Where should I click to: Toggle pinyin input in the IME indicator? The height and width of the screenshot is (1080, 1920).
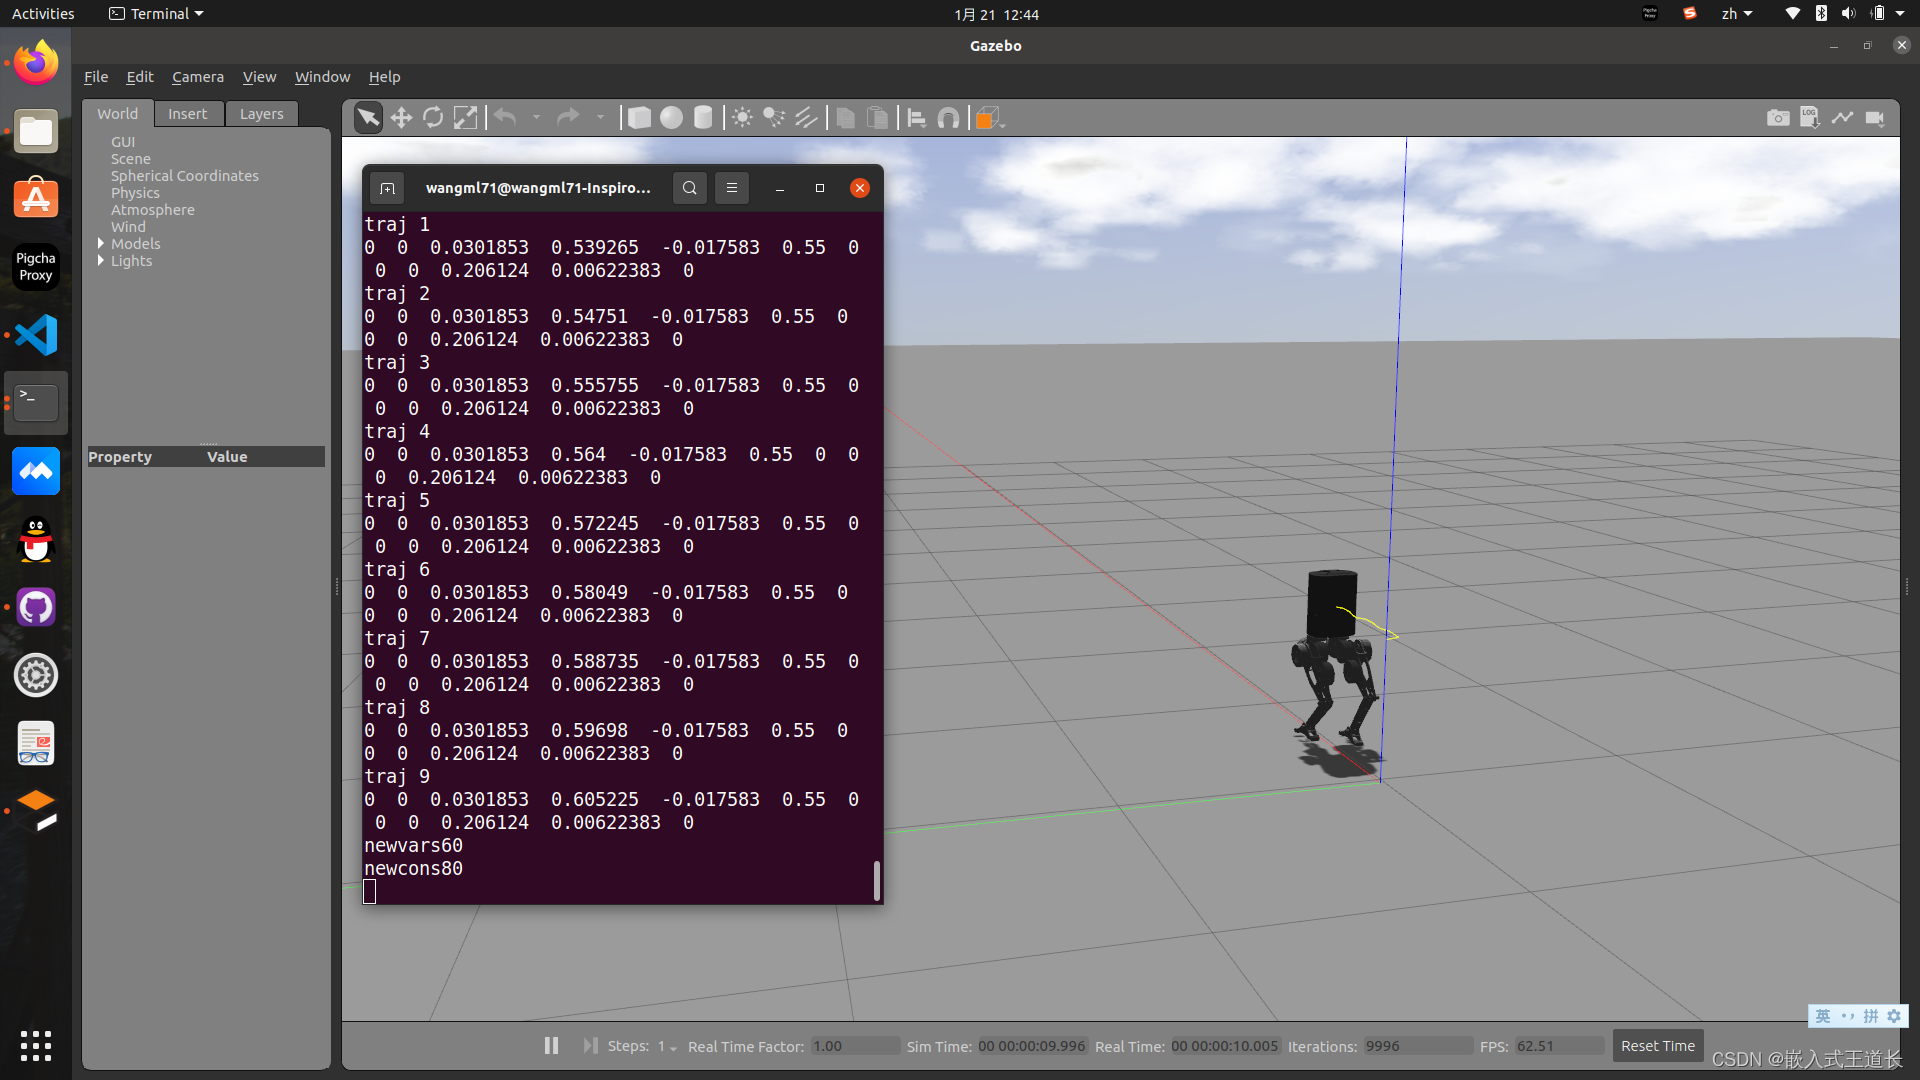click(x=1869, y=1016)
